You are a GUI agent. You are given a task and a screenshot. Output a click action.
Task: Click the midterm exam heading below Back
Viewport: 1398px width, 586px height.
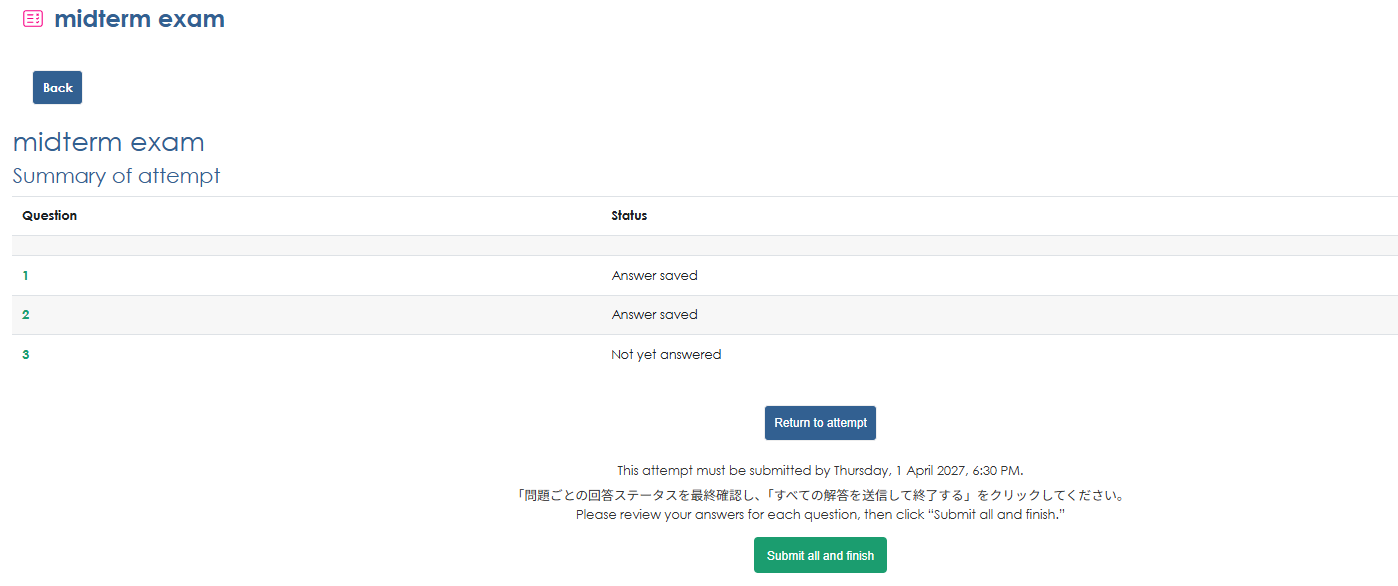108,142
